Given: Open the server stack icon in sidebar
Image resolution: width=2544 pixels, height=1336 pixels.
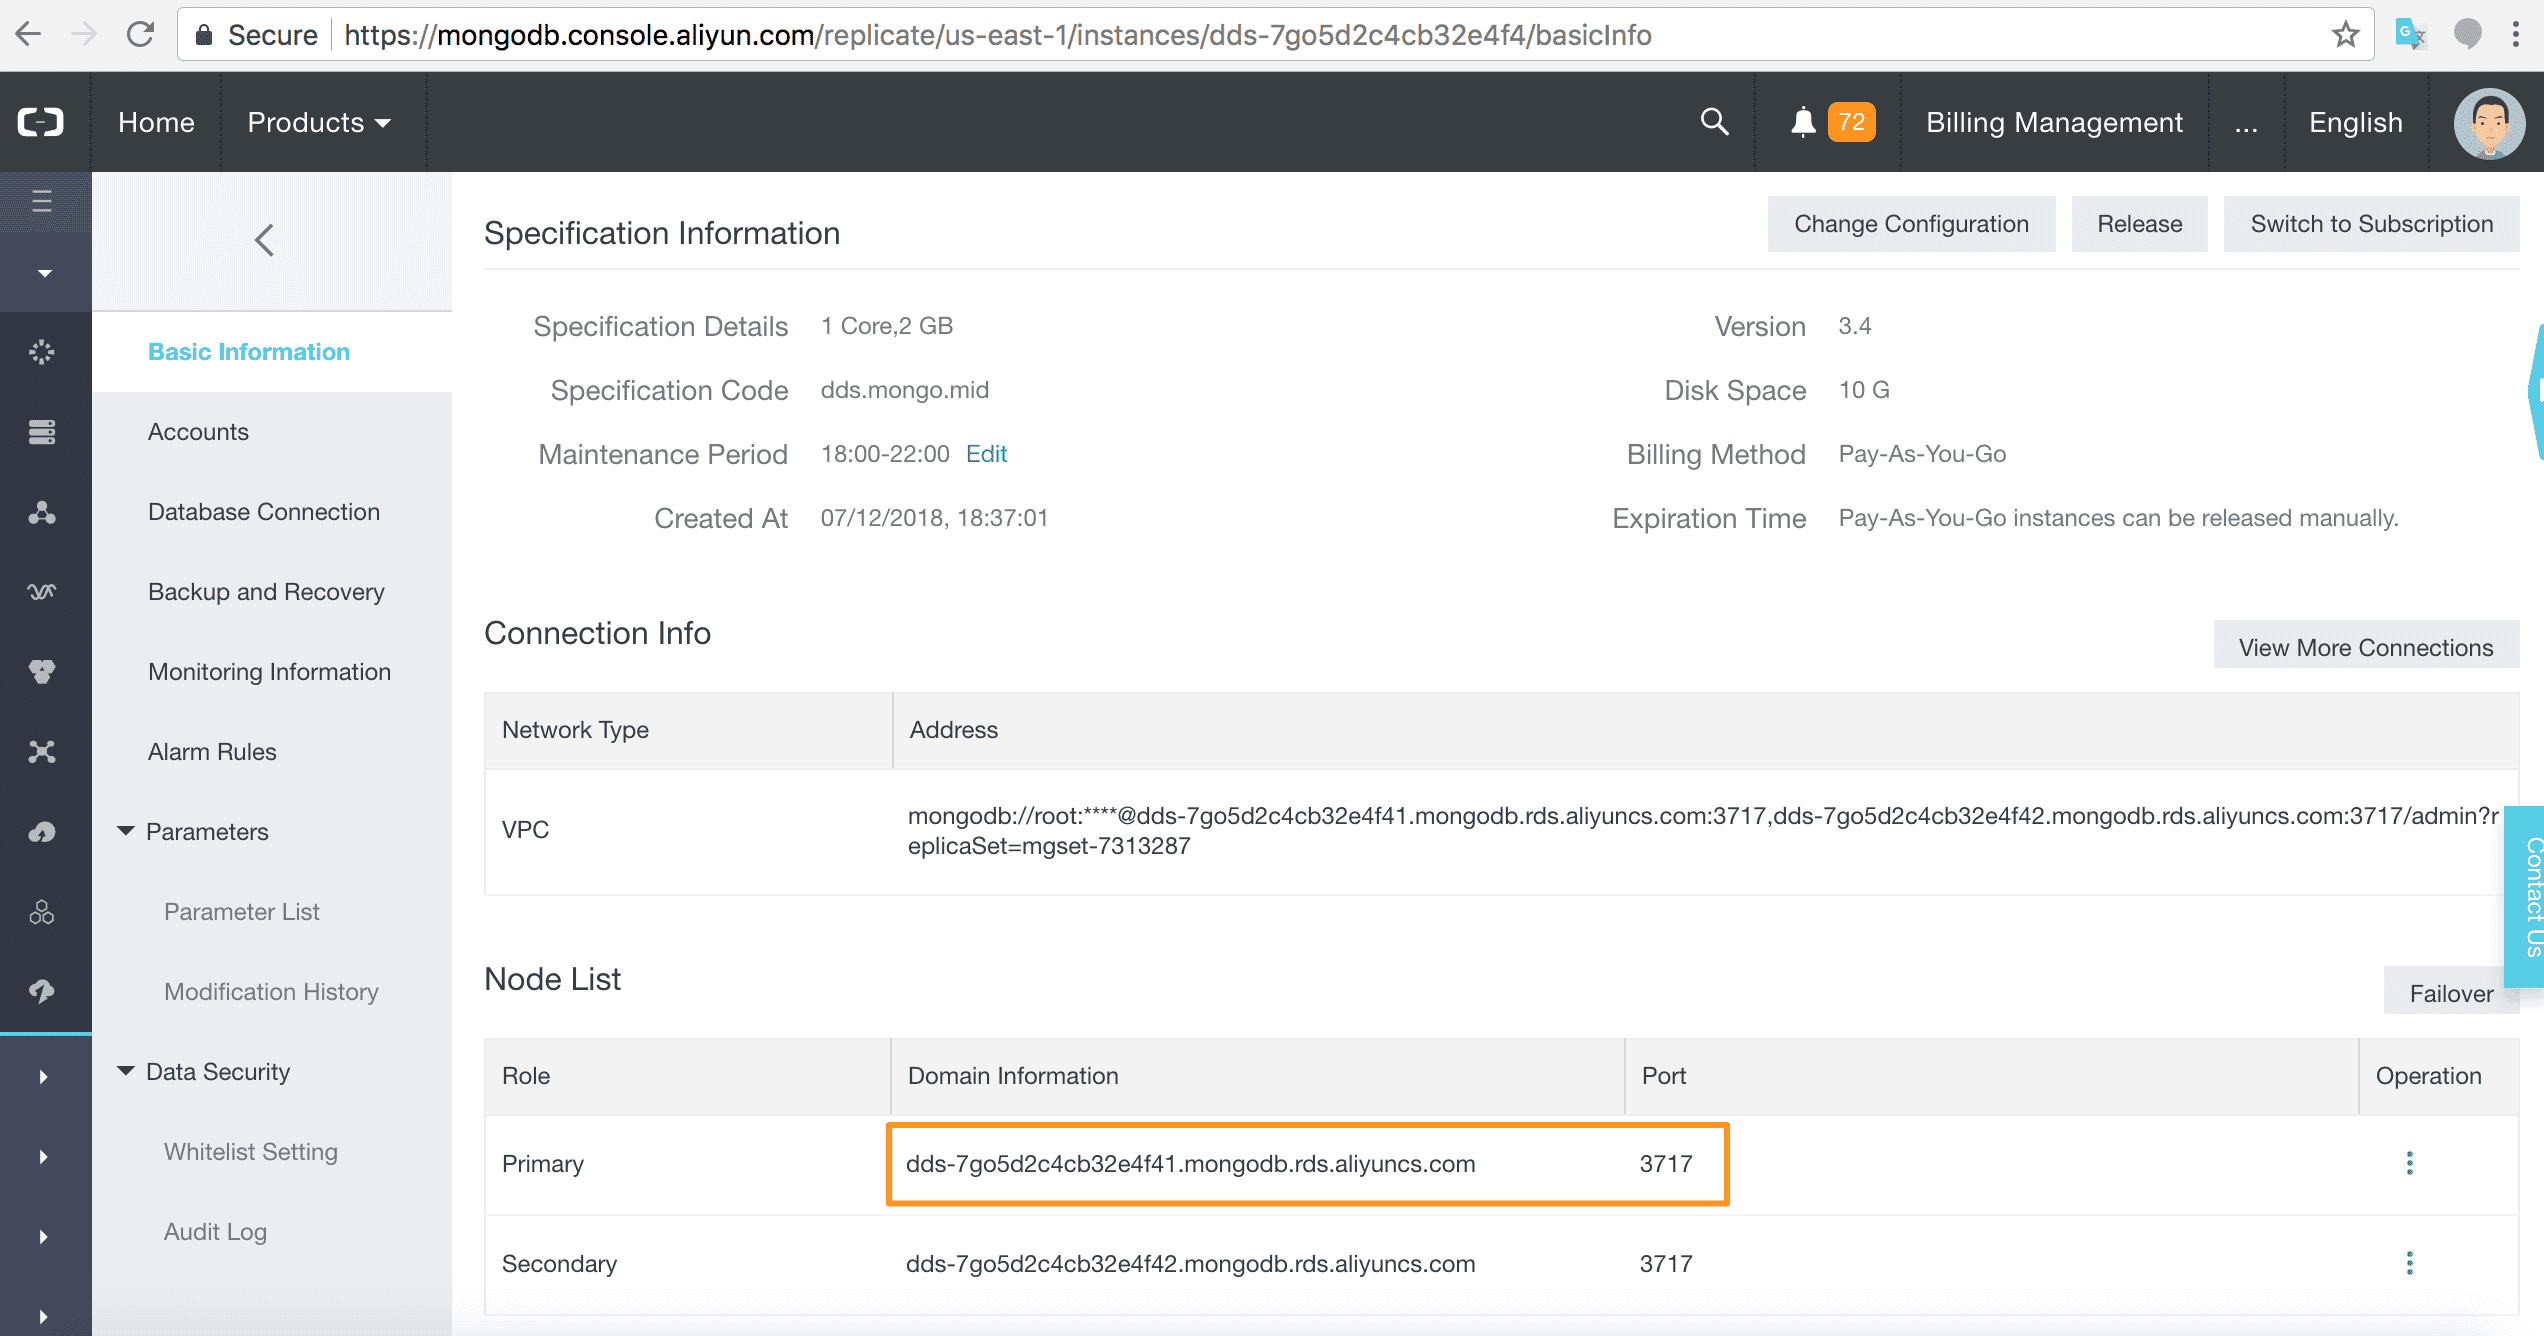Looking at the screenshot, I should [x=42, y=432].
